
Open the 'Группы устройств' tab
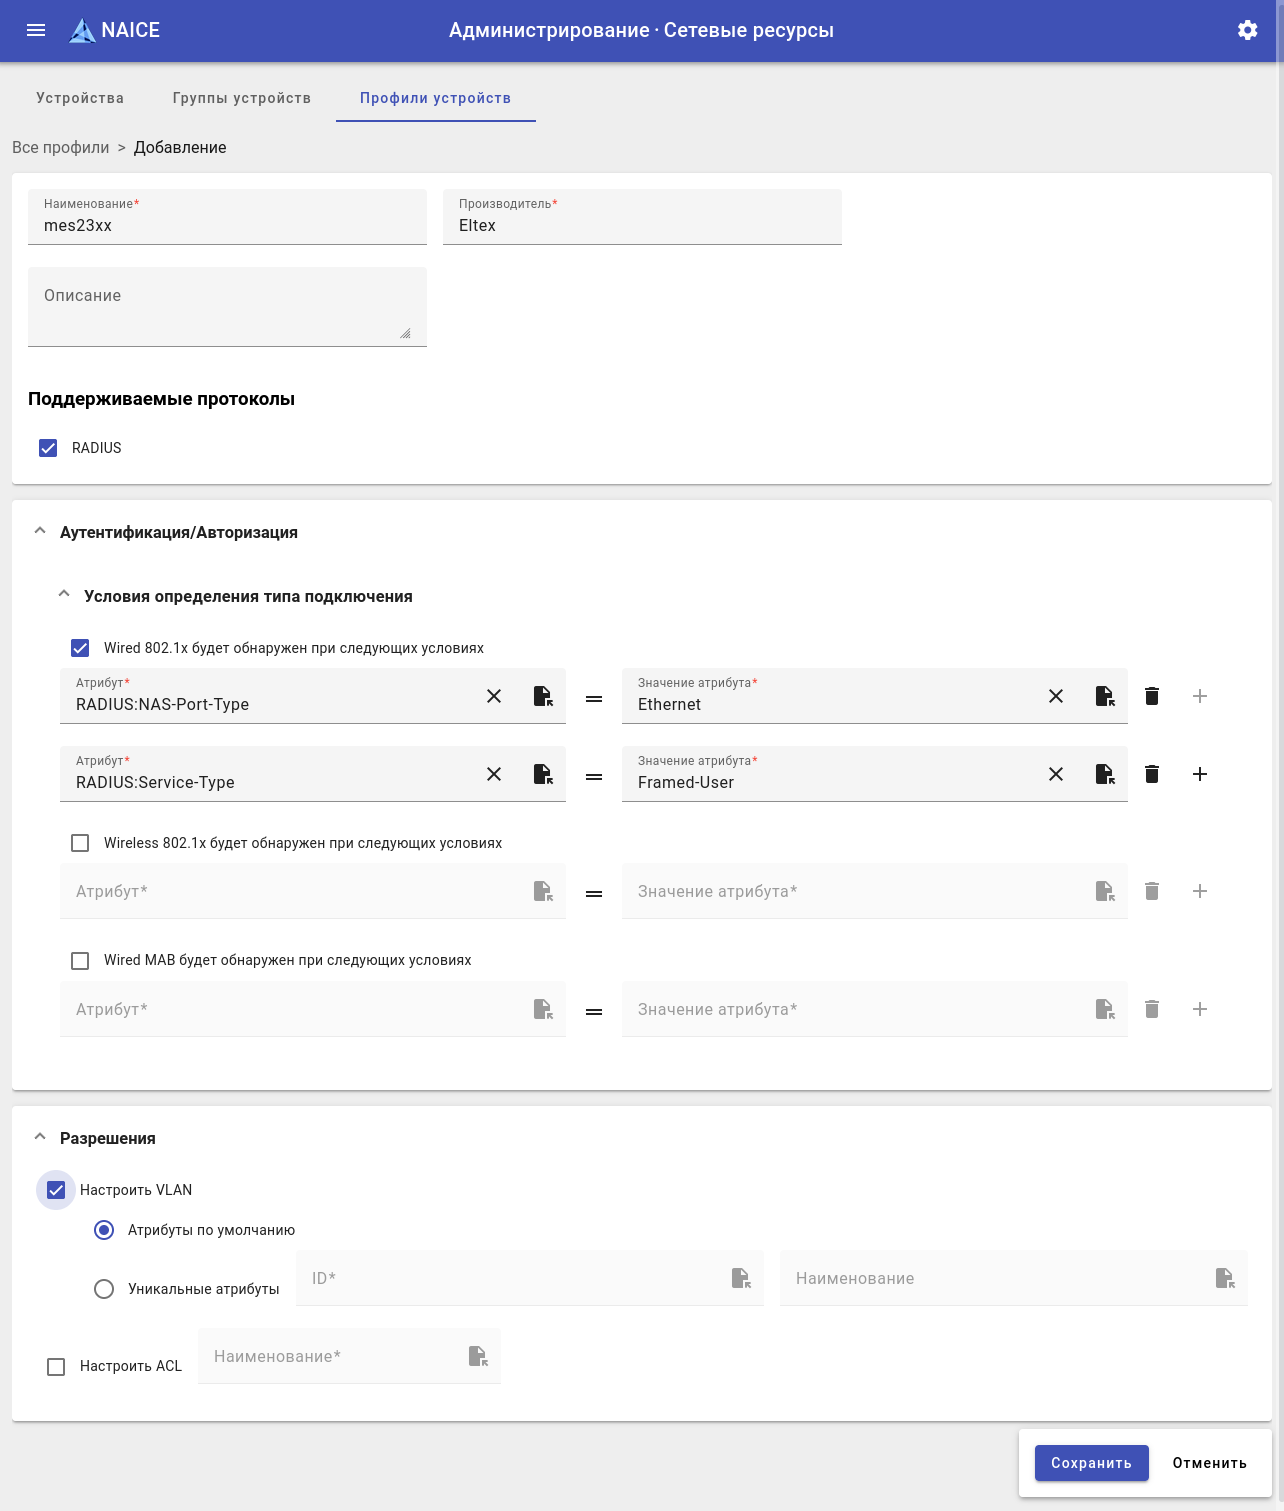click(x=241, y=98)
